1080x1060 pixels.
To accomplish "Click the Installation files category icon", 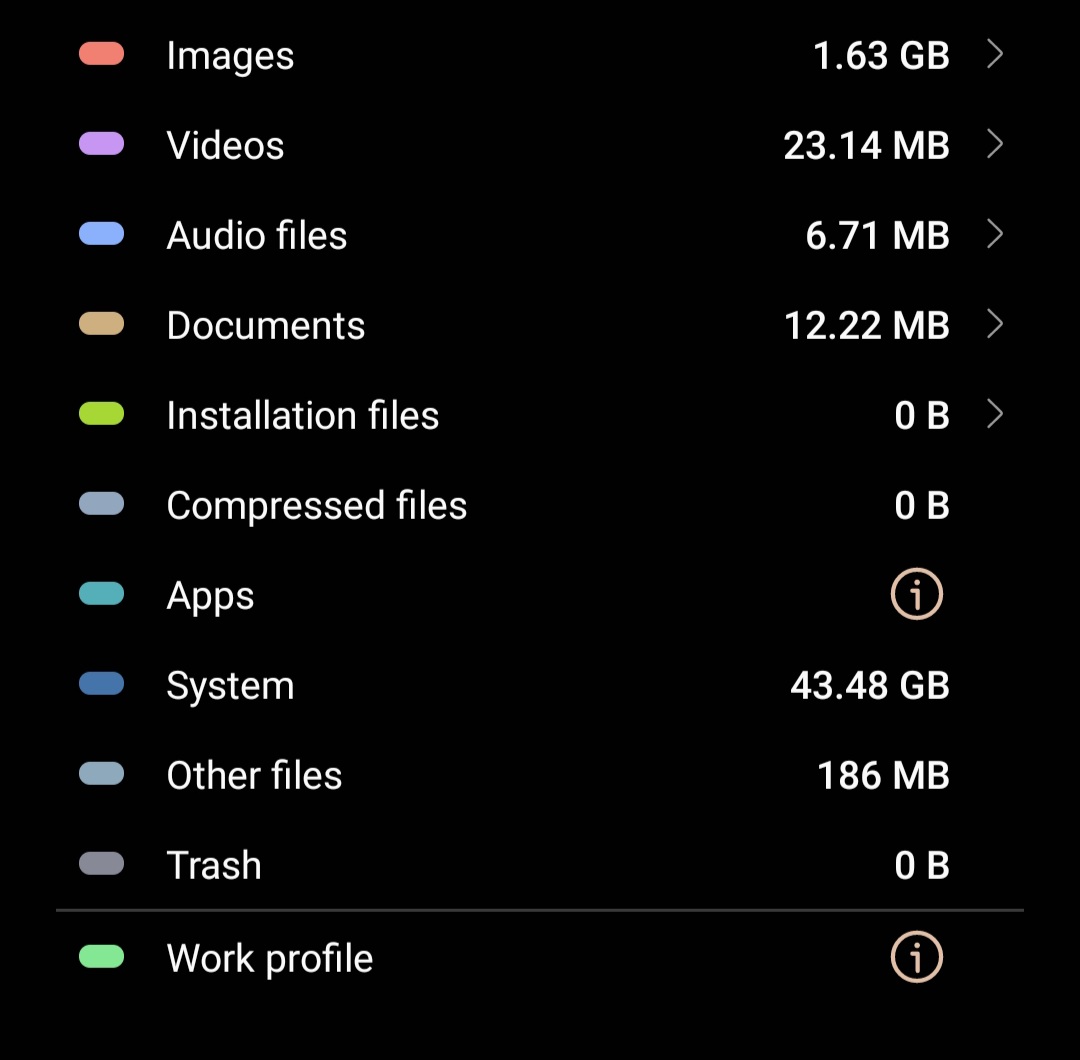I will (x=101, y=414).
